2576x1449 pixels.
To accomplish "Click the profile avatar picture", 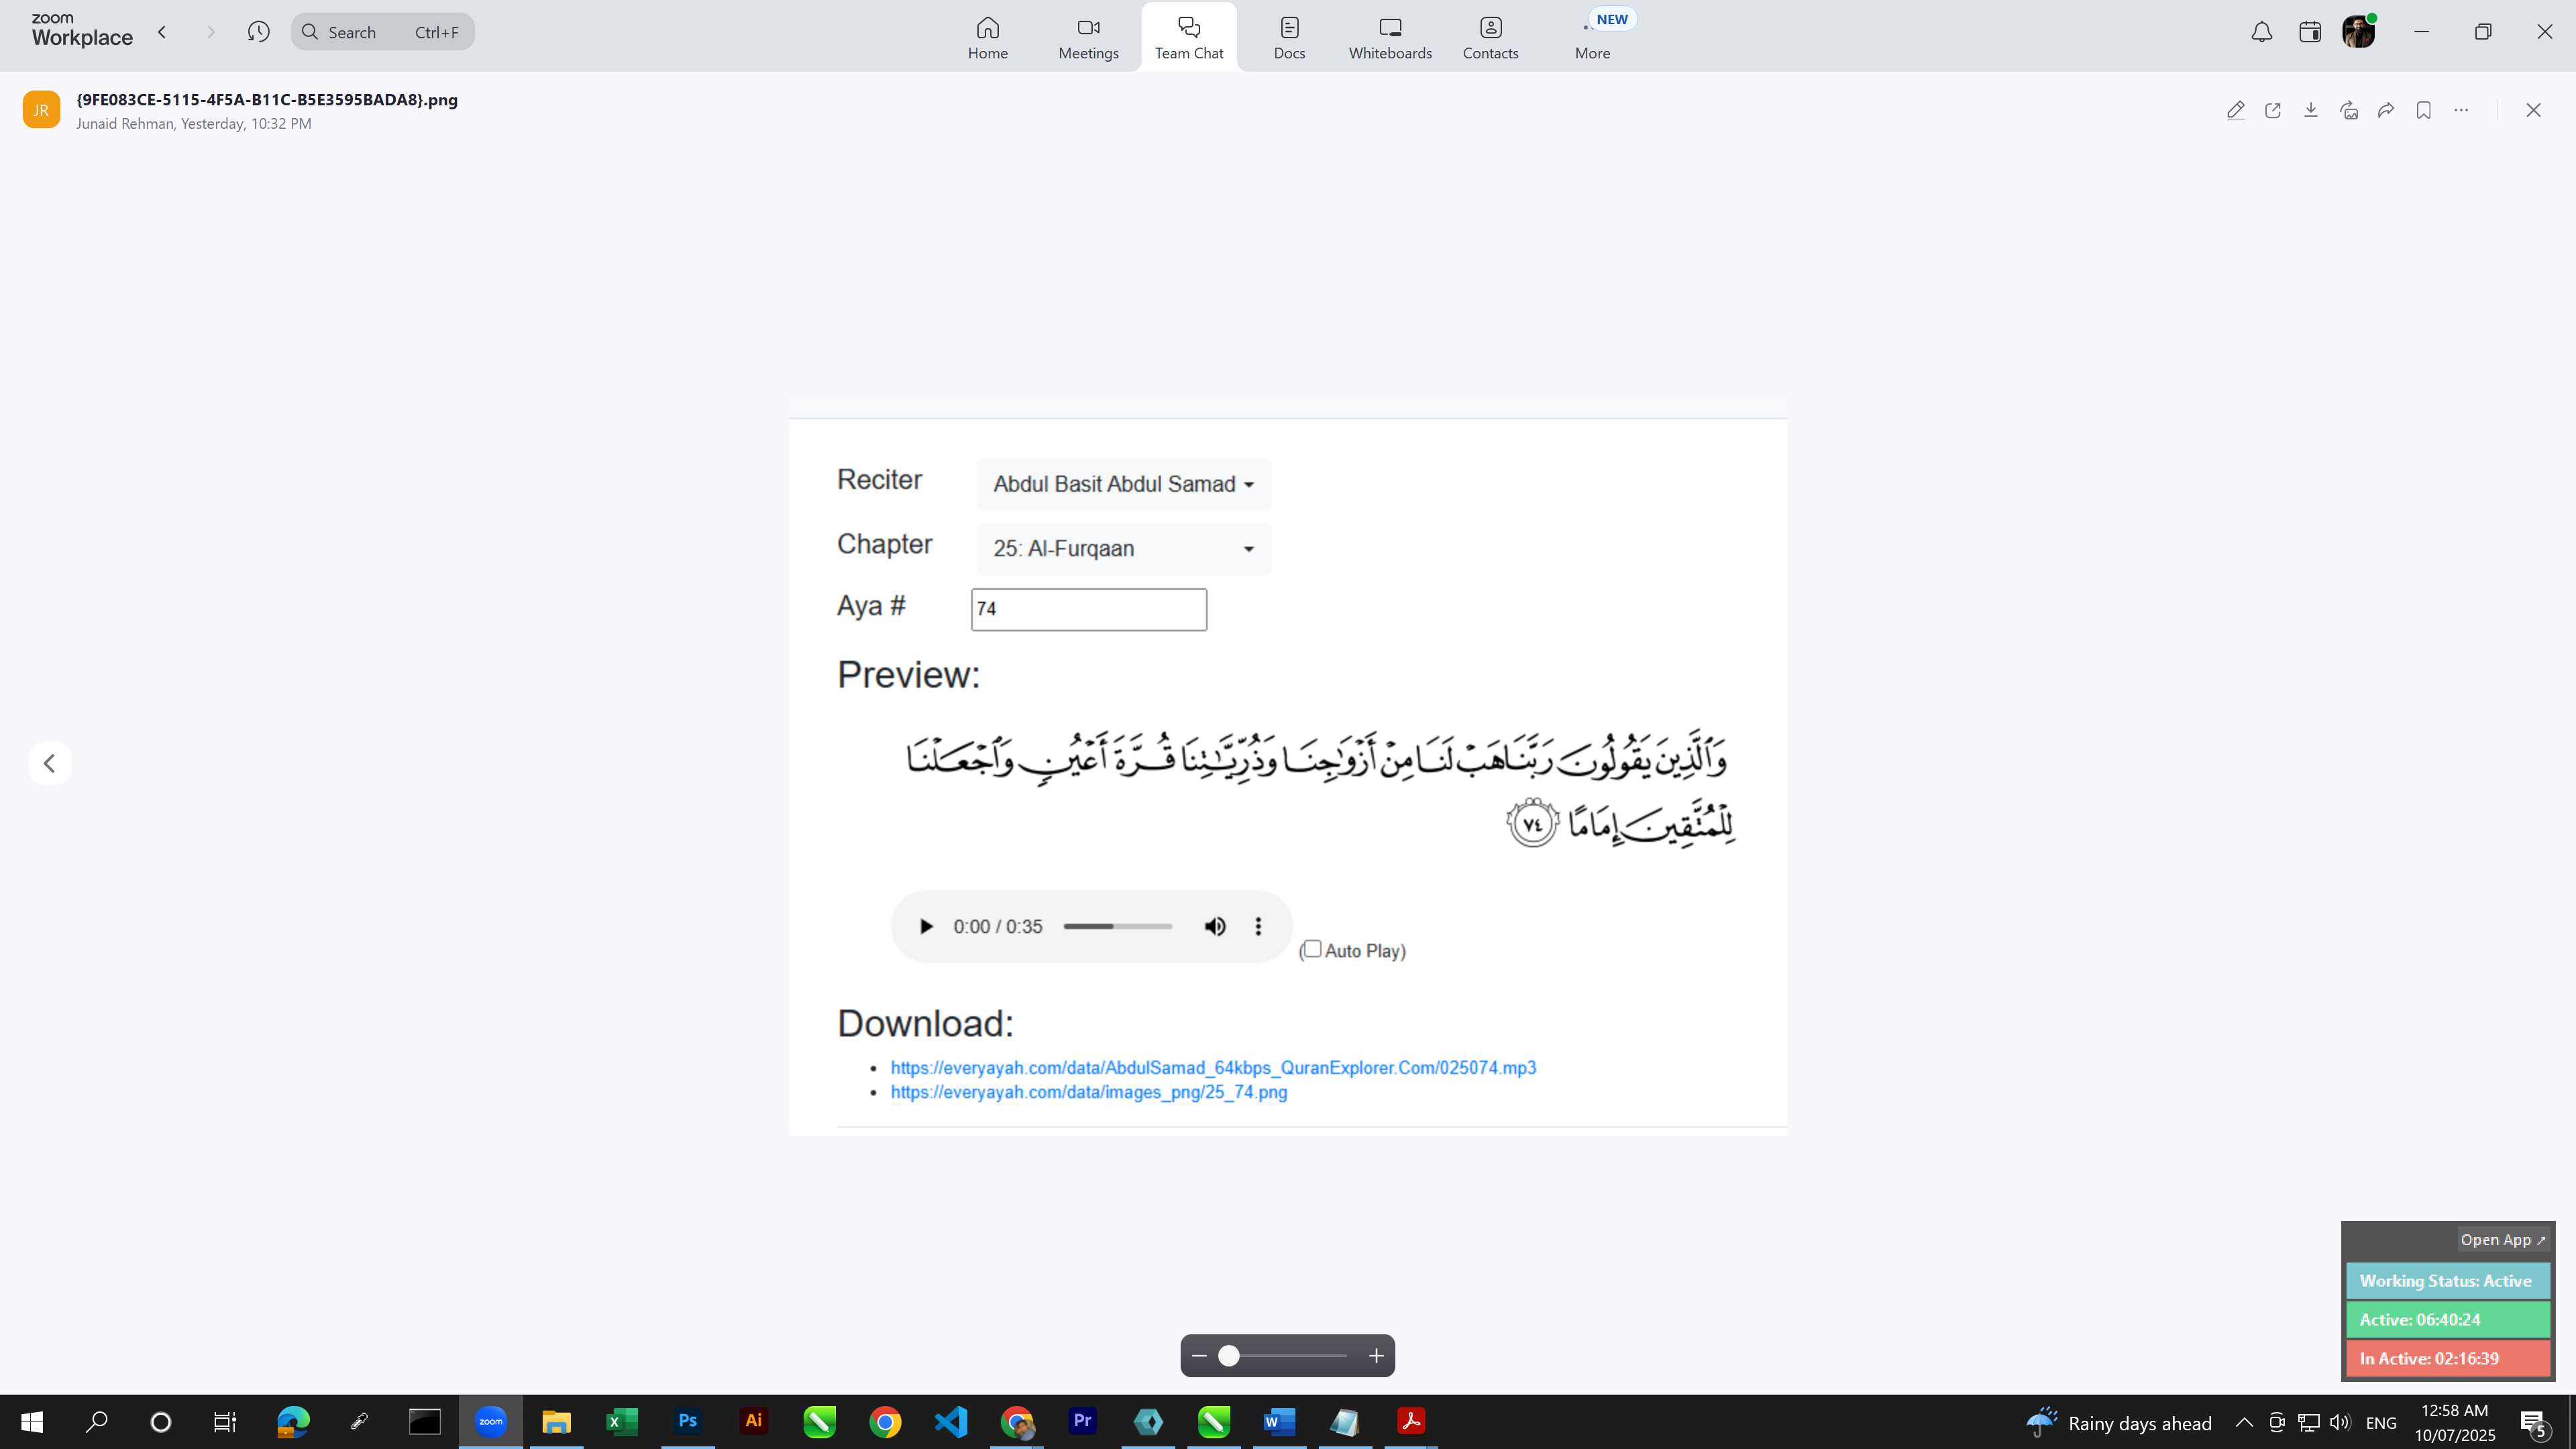I will point(2359,31).
